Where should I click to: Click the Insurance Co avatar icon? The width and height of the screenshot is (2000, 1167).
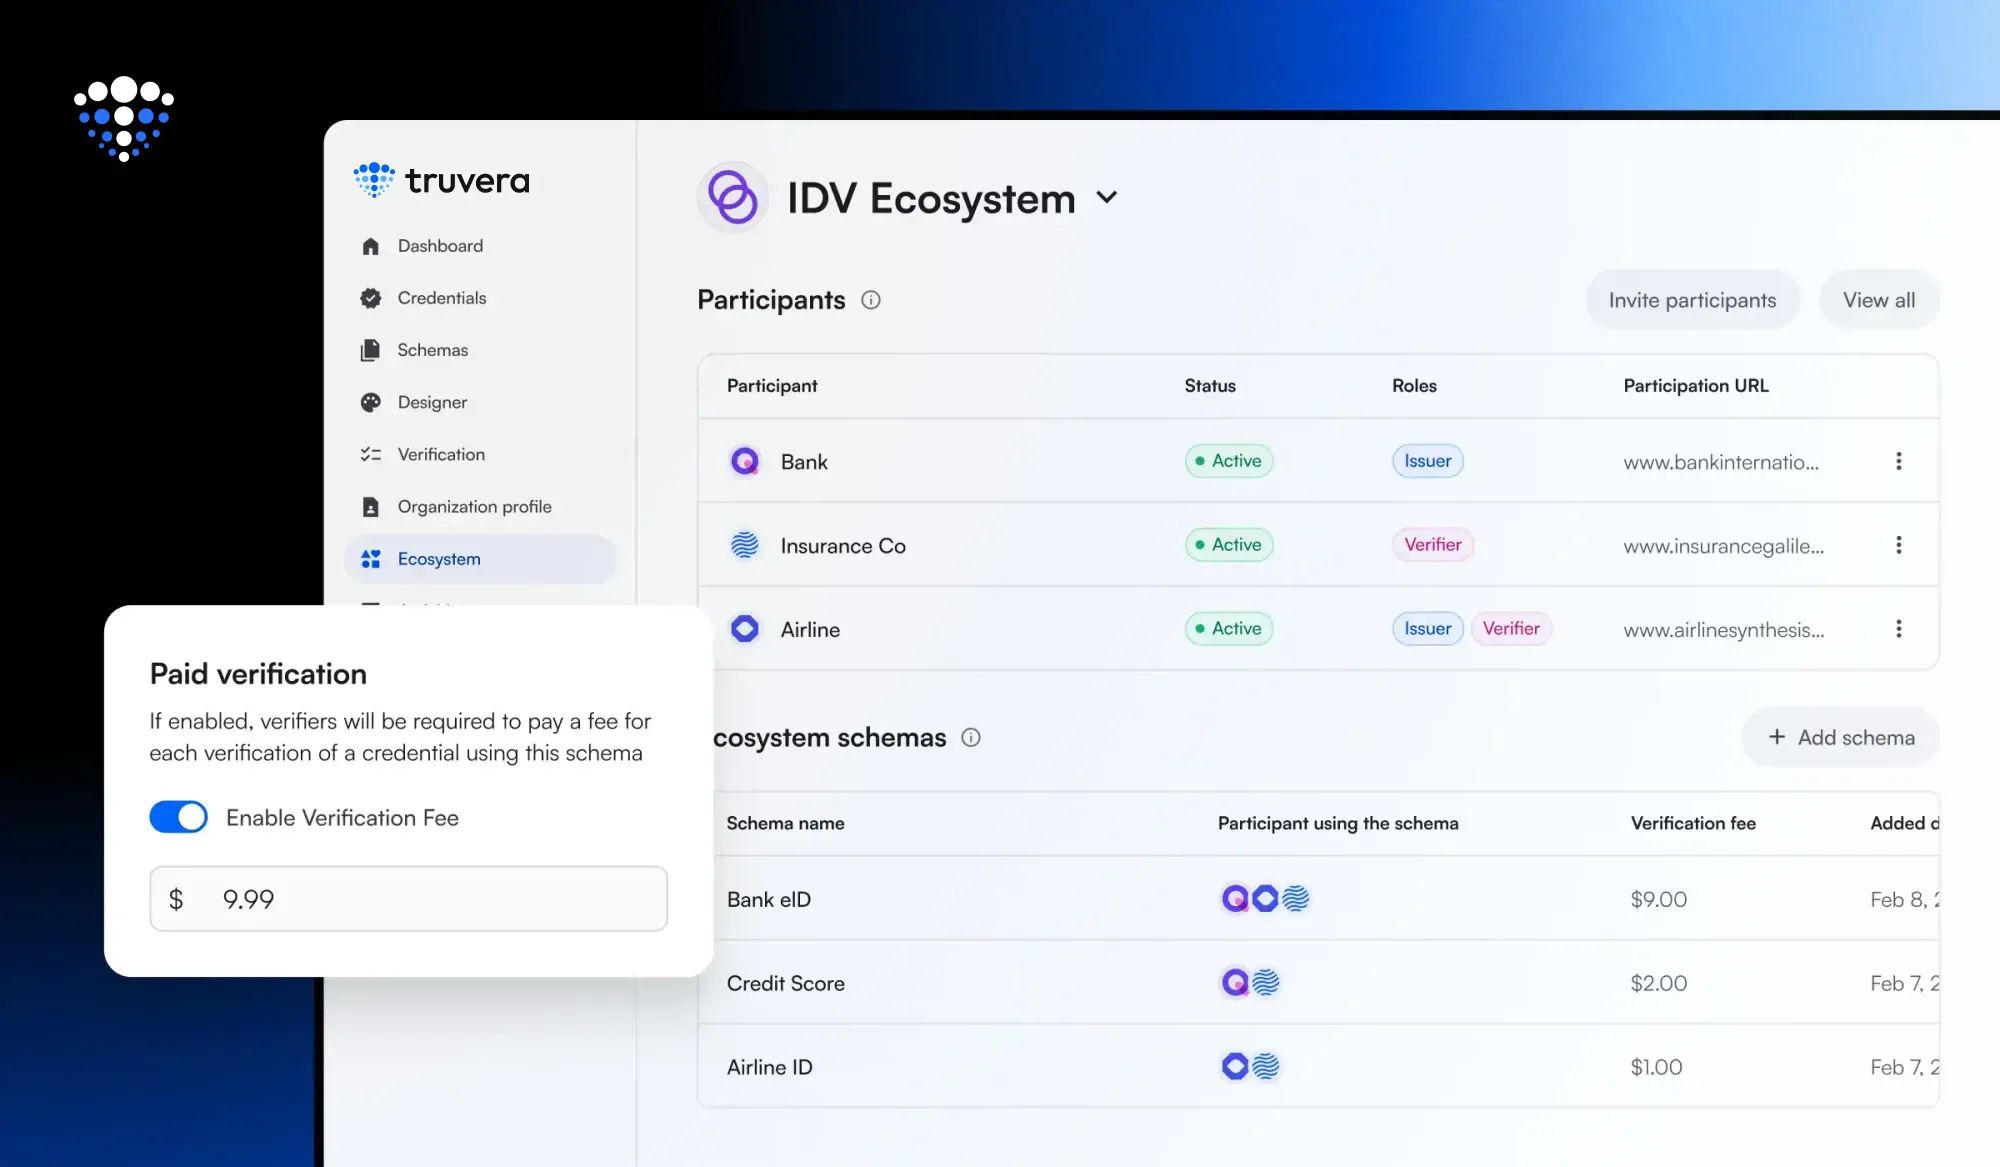(x=744, y=545)
